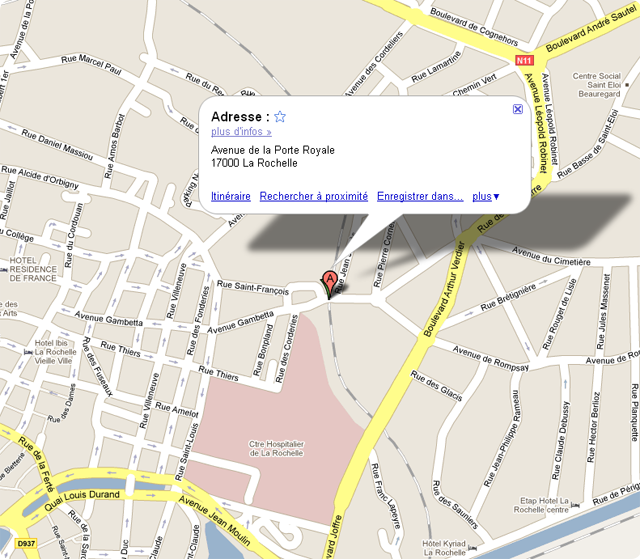Click 'Enregistrer dans...' link

[x=420, y=196]
